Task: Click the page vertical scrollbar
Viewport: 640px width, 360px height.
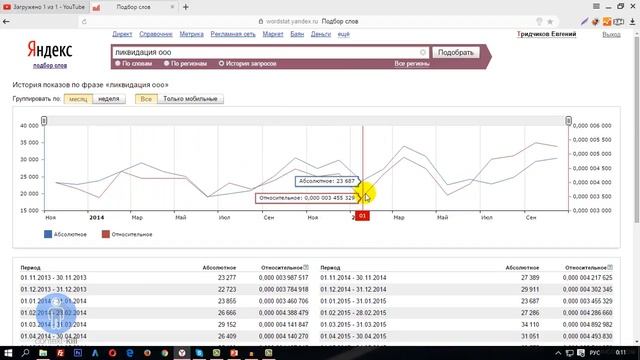Action: (636, 131)
